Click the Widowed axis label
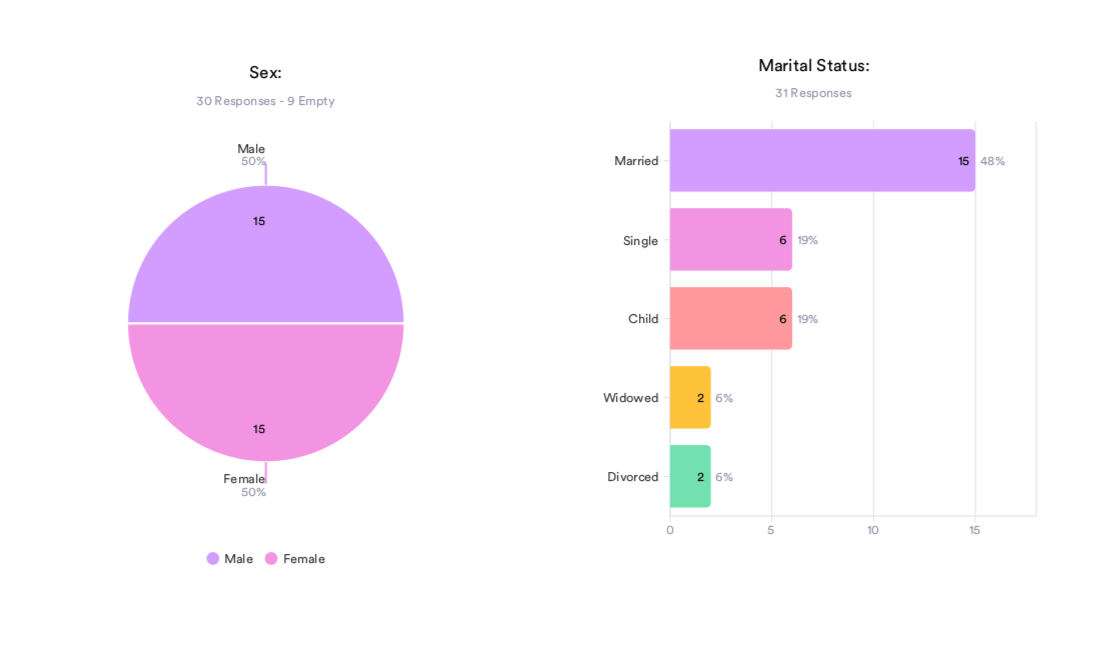The width and height of the screenshot is (1113, 652). click(x=630, y=398)
